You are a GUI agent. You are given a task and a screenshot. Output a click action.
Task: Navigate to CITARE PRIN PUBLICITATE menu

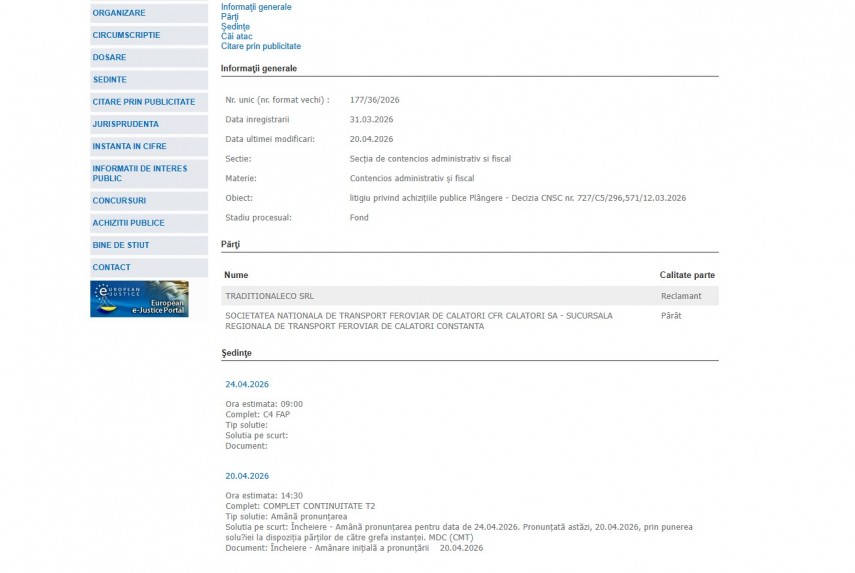pos(143,102)
